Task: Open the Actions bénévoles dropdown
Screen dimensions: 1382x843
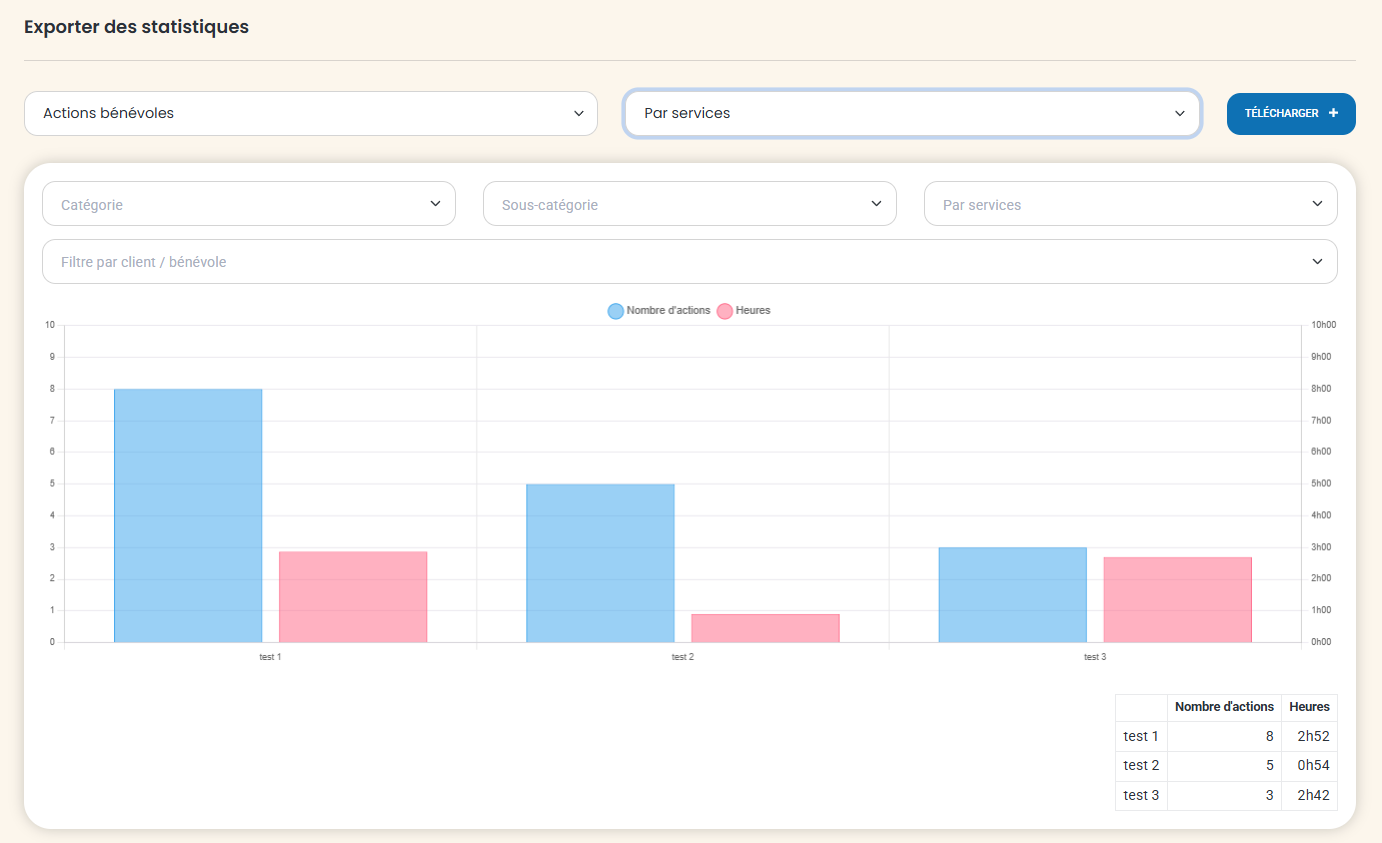Action: (x=310, y=114)
